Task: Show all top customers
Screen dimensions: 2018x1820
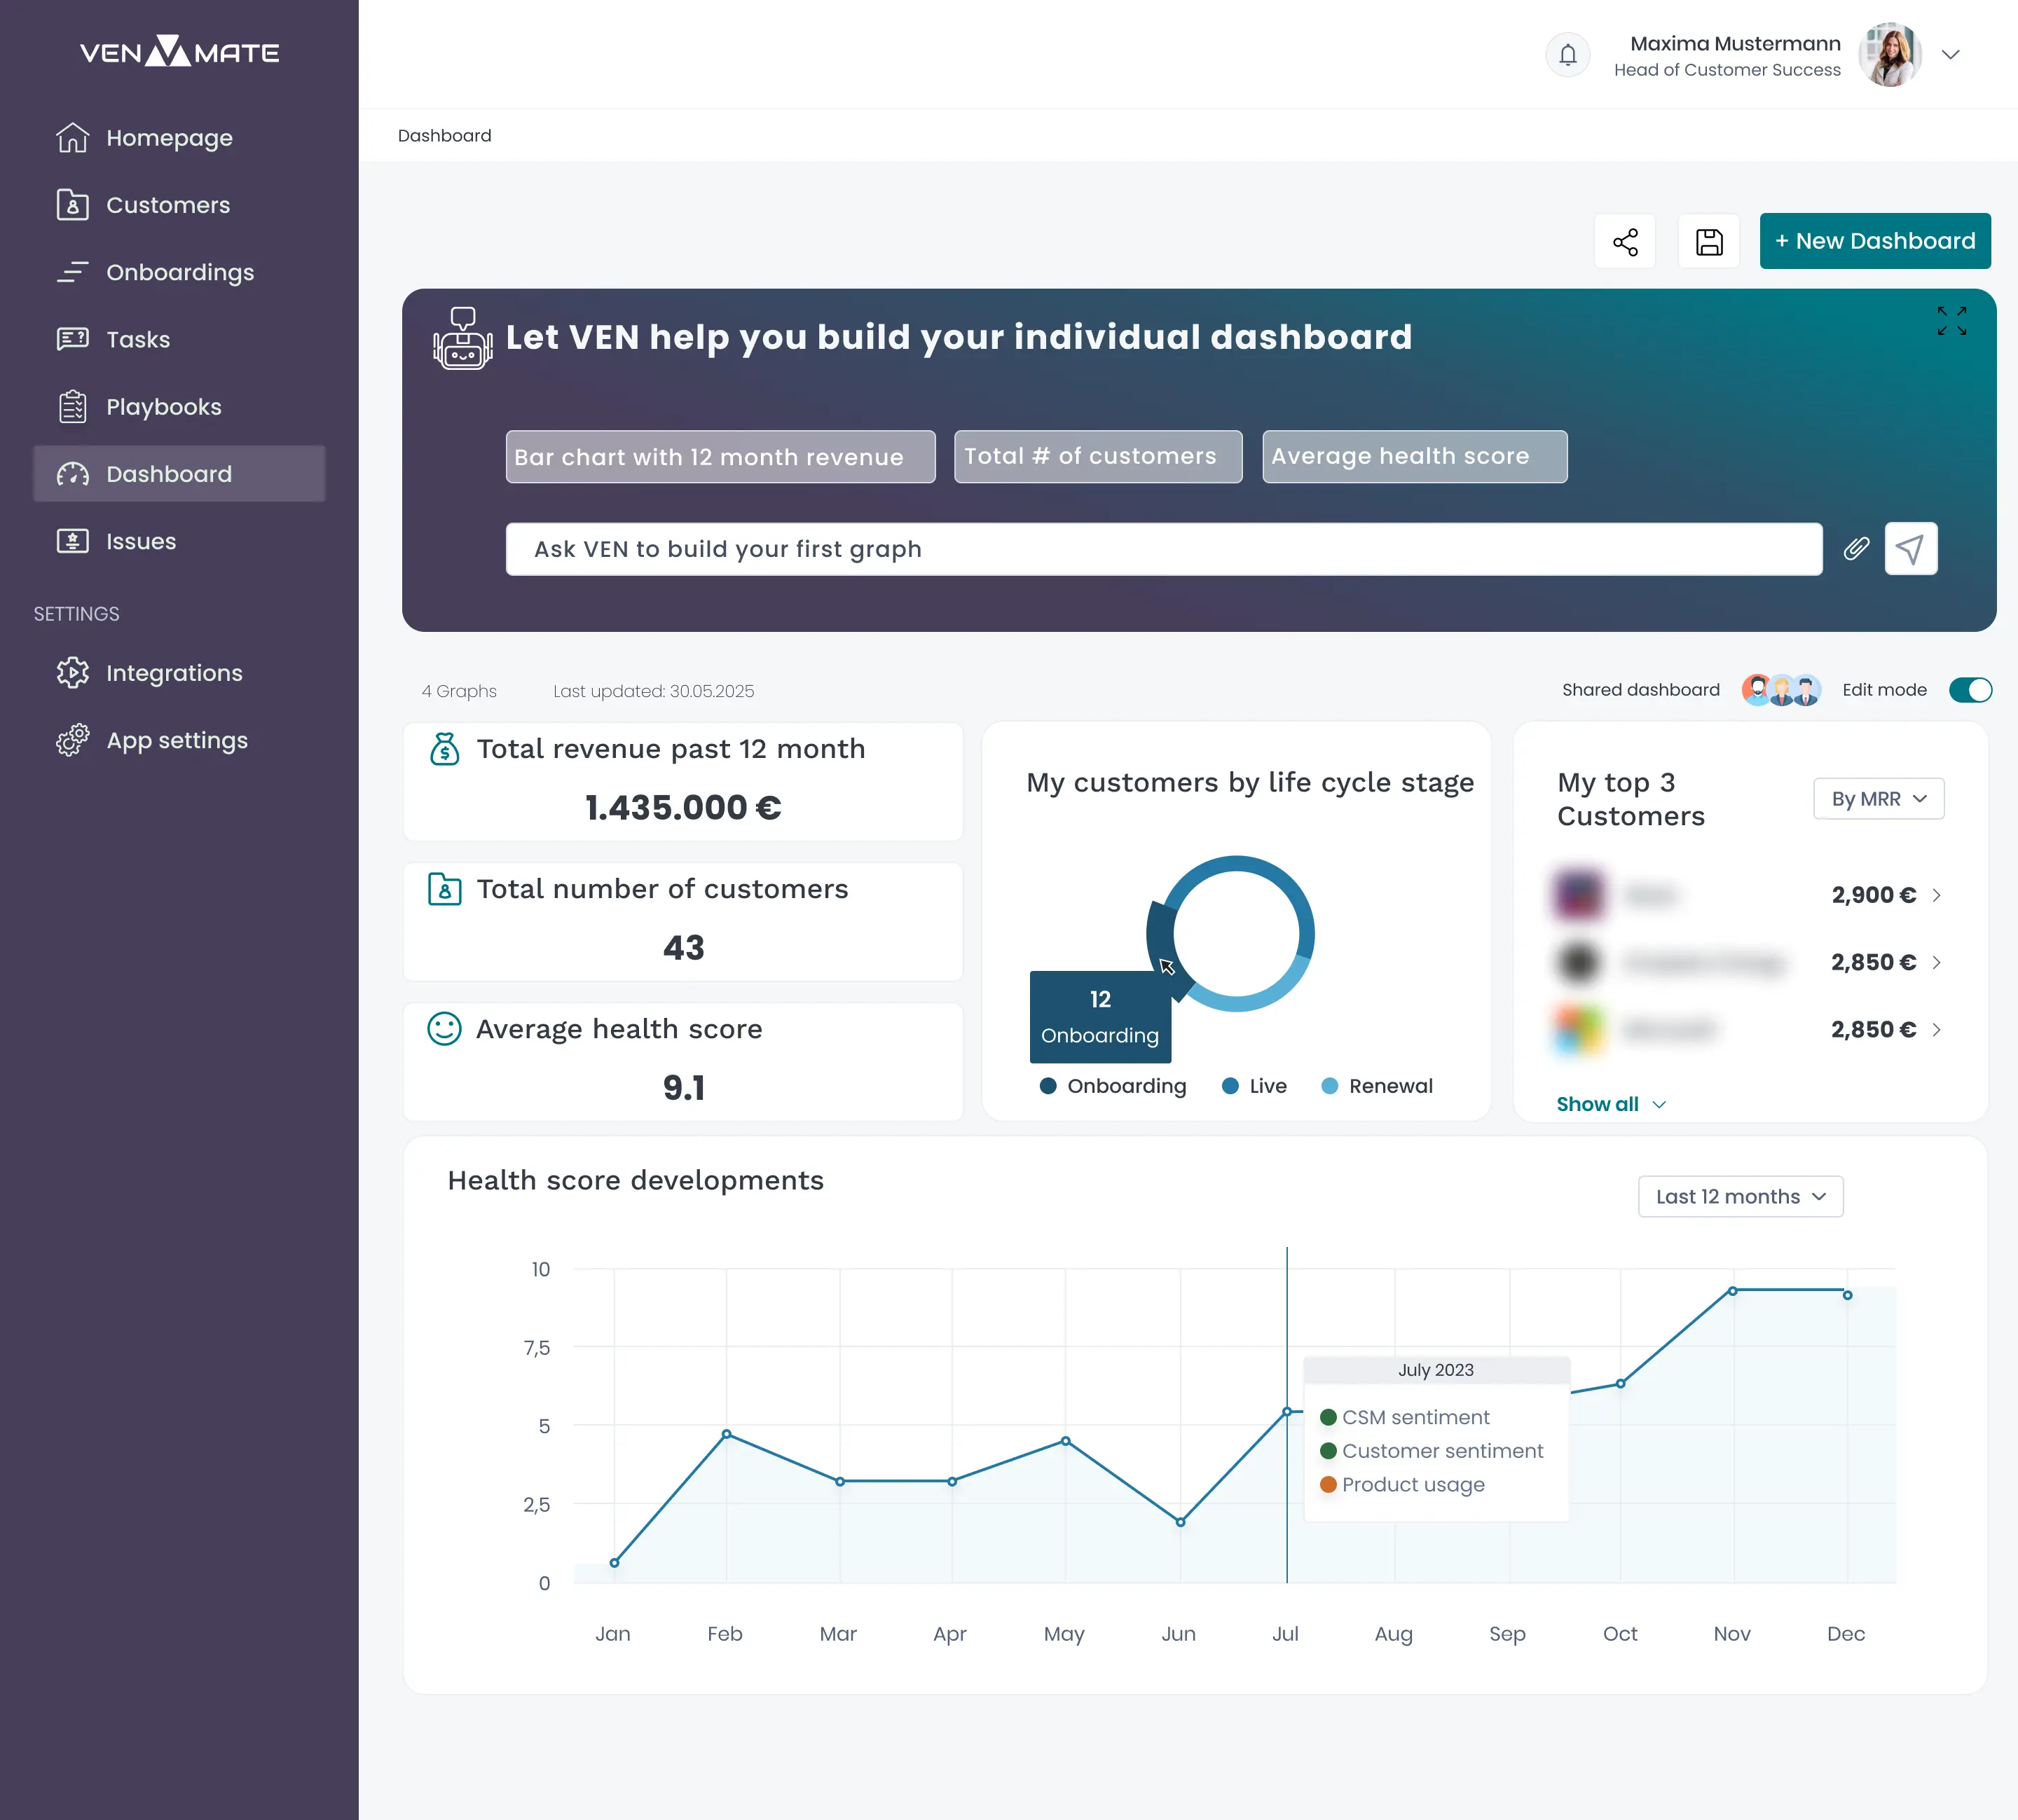Action: [1597, 1104]
